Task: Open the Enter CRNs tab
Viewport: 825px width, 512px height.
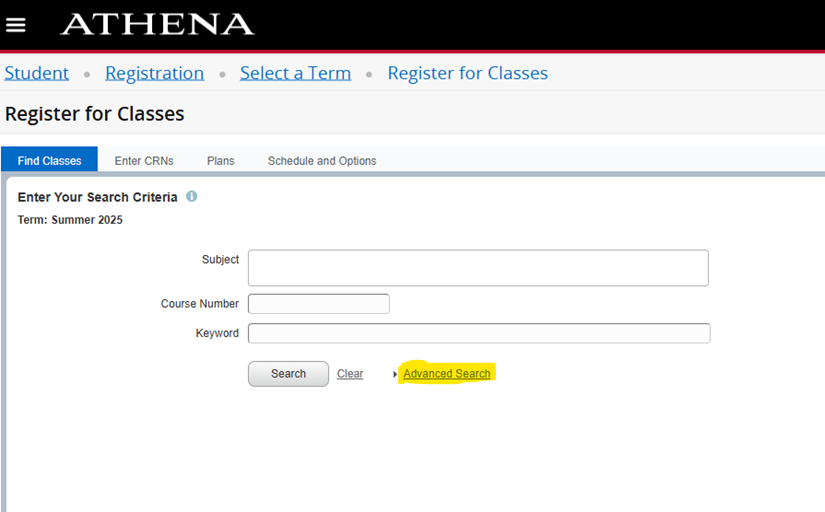Action: point(144,161)
